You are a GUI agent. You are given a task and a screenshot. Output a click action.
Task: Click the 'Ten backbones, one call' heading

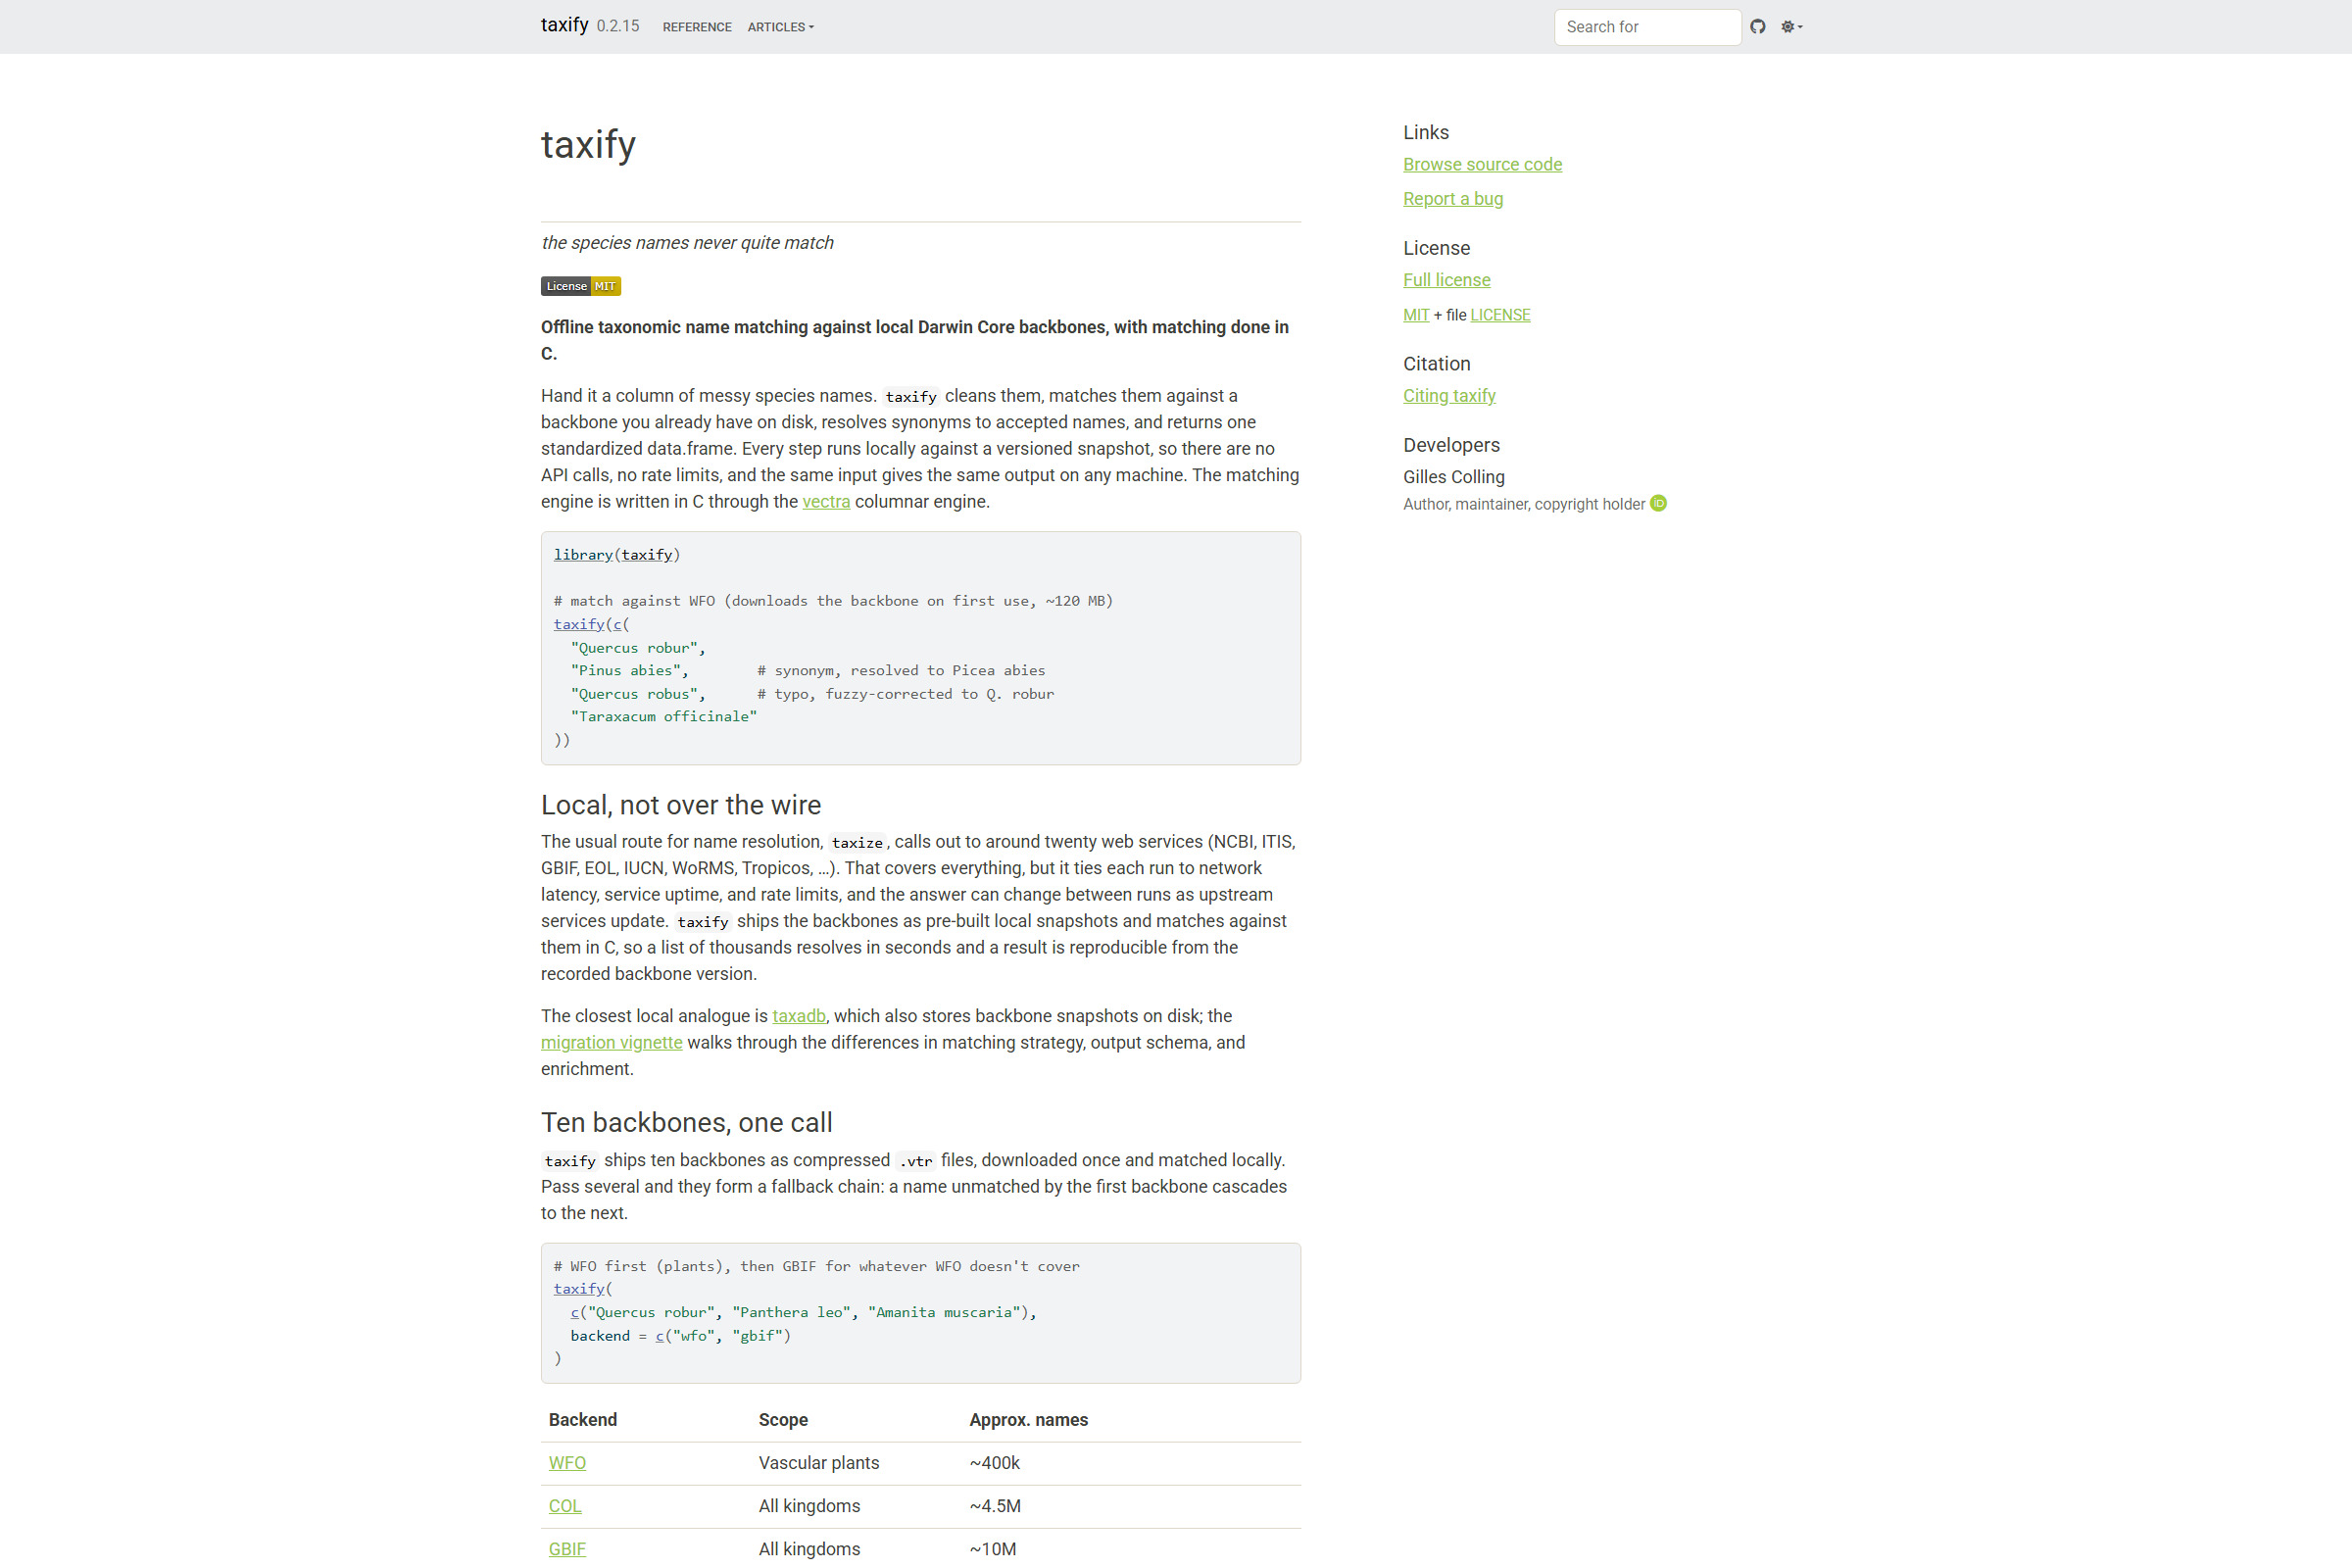[x=687, y=1123]
